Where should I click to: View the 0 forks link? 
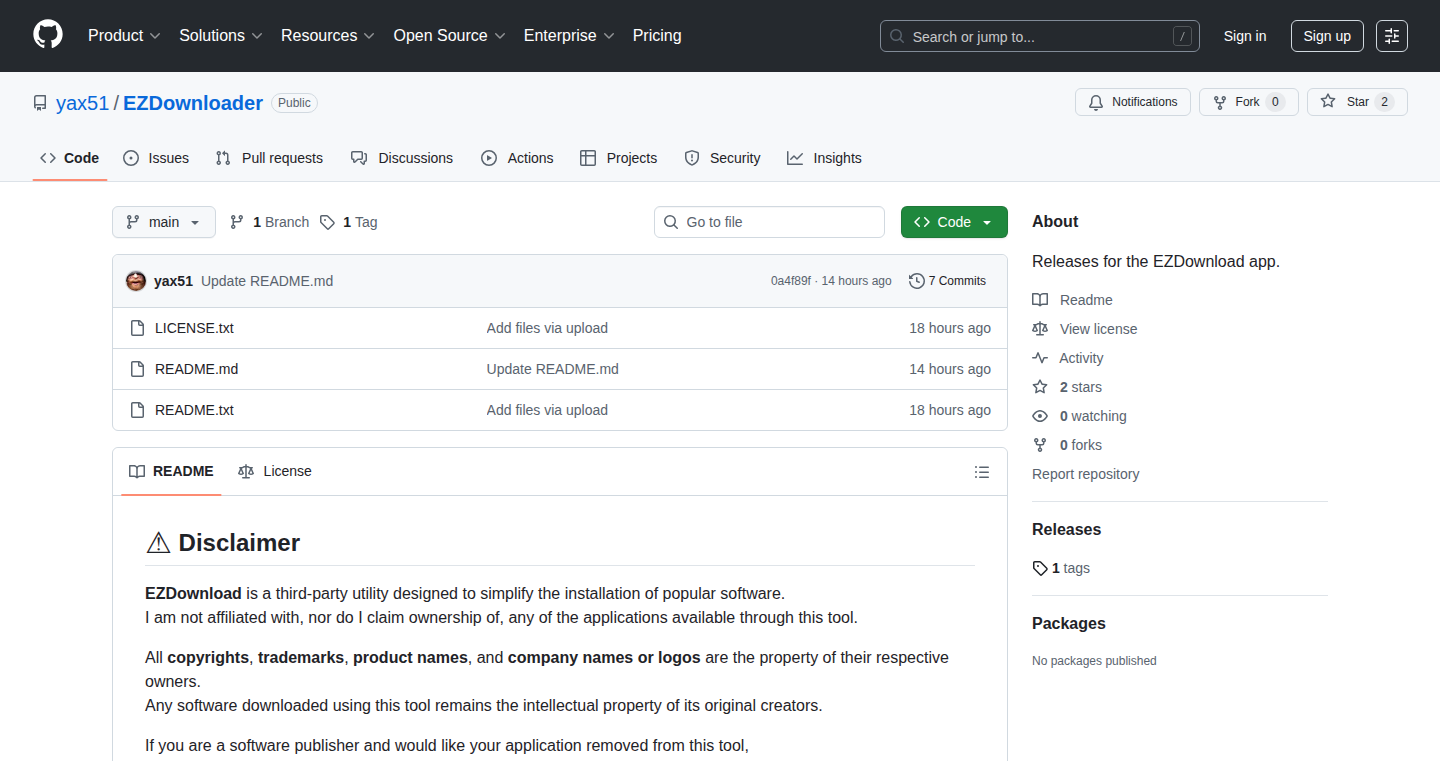1067,445
